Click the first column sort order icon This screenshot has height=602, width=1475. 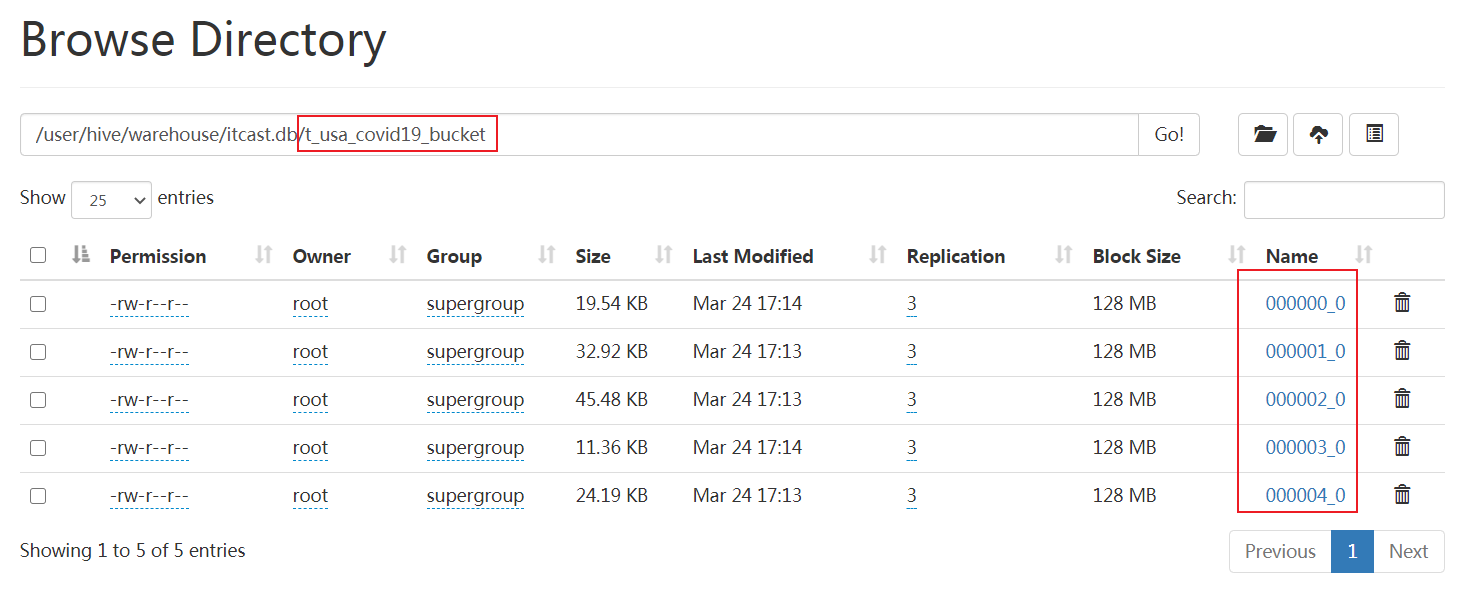[82, 255]
